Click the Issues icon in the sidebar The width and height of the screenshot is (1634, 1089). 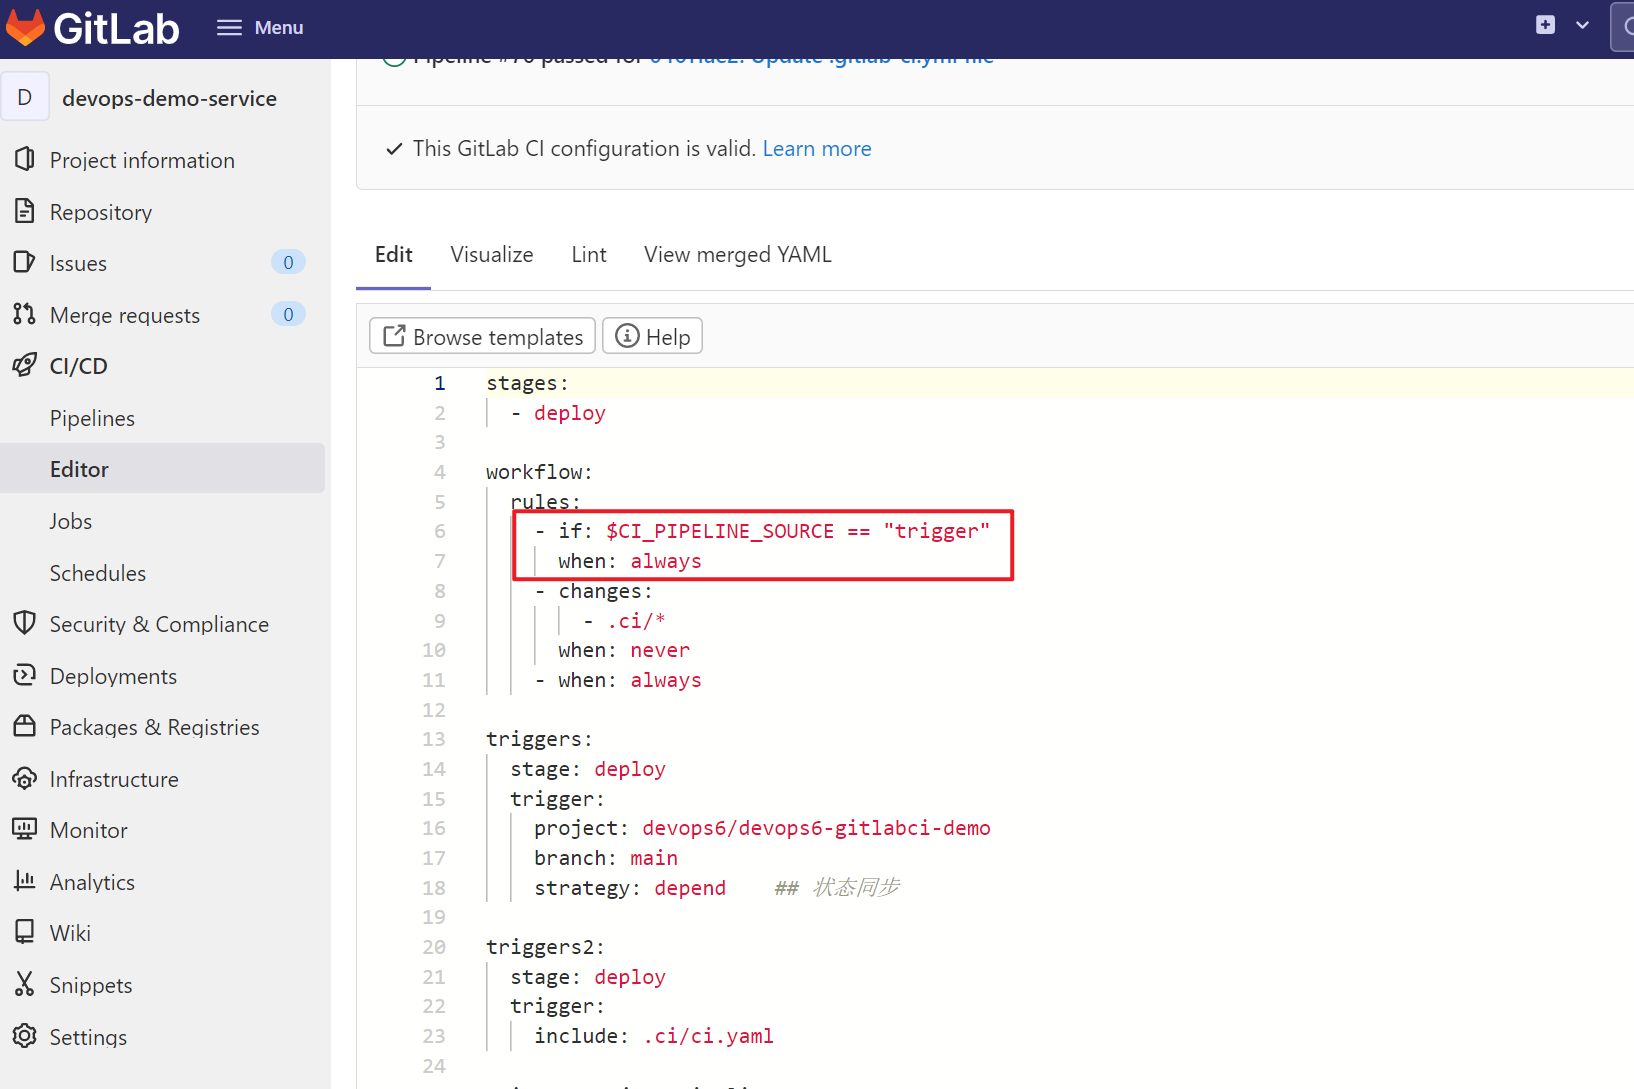[25, 262]
